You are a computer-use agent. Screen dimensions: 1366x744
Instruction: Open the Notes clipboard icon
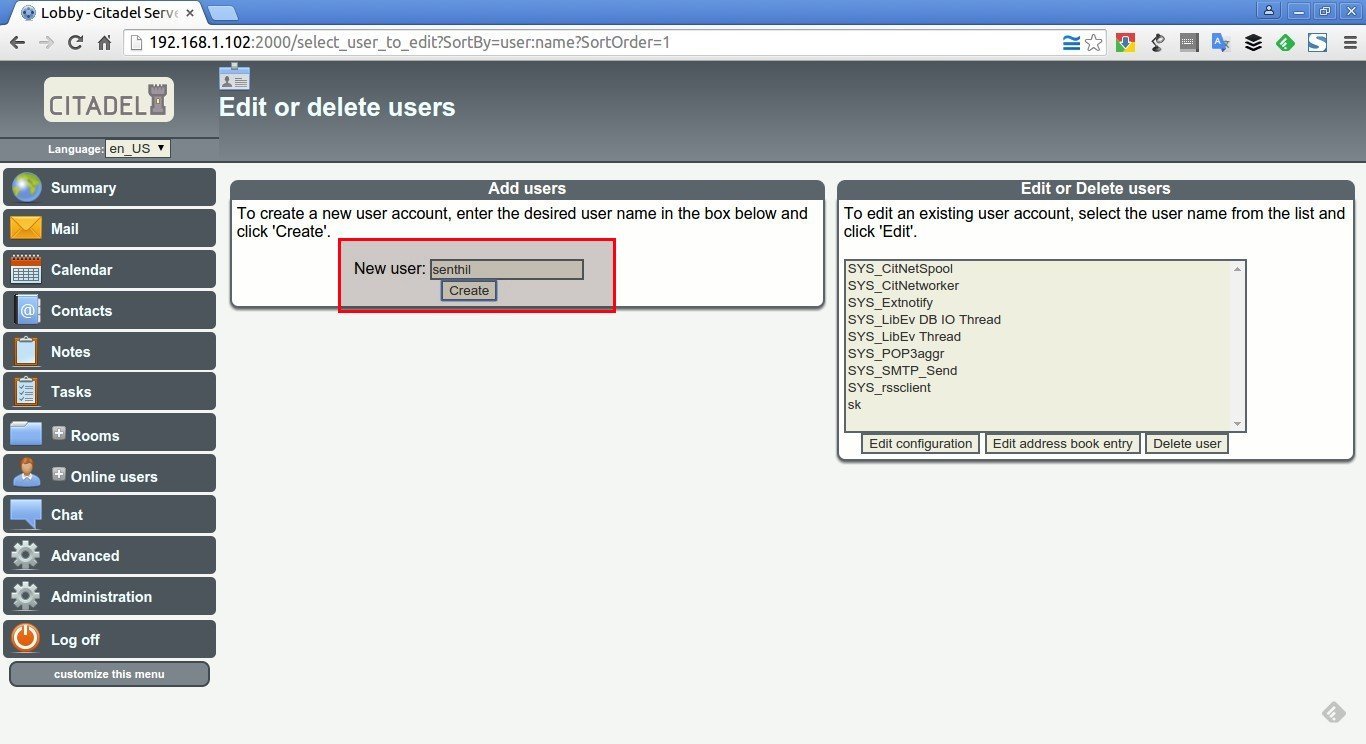[x=26, y=351]
